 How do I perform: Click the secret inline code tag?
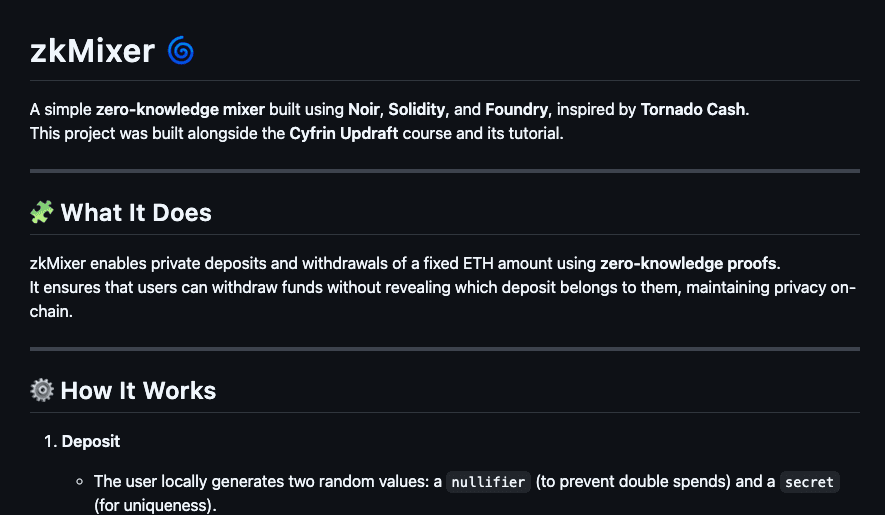809,482
